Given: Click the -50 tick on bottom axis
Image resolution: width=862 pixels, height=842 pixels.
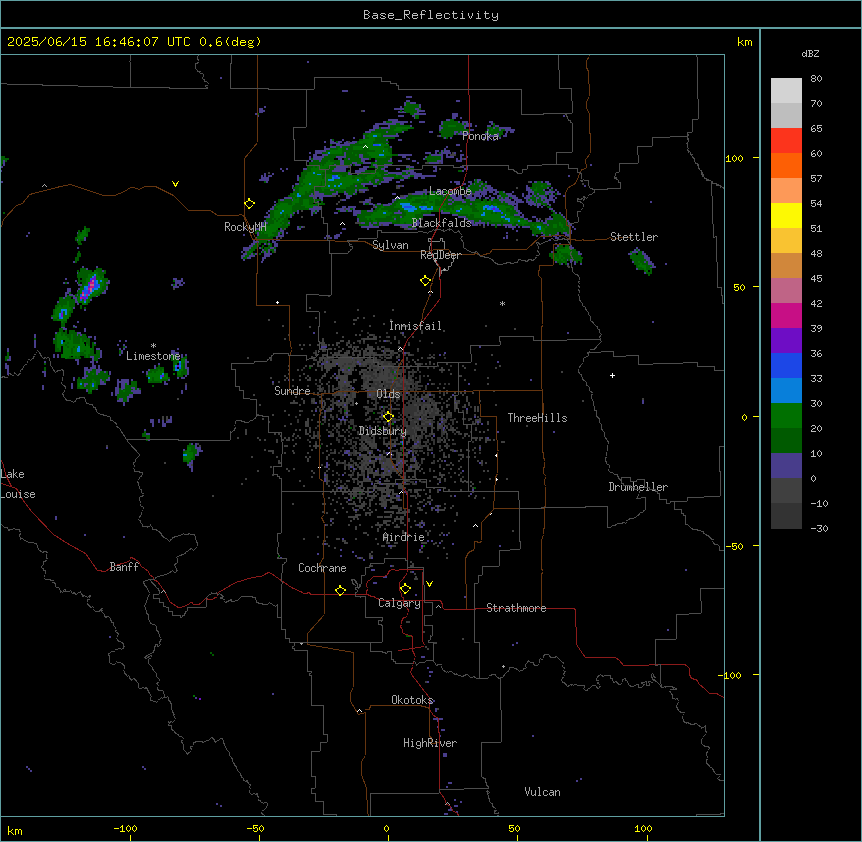Looking at the screenshot, I should (255, 828).
